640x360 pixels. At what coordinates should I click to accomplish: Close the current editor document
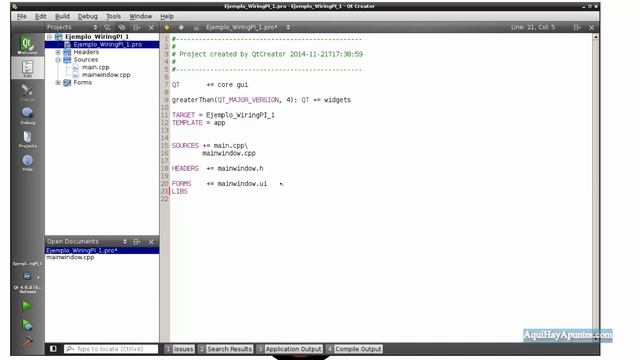591,27
